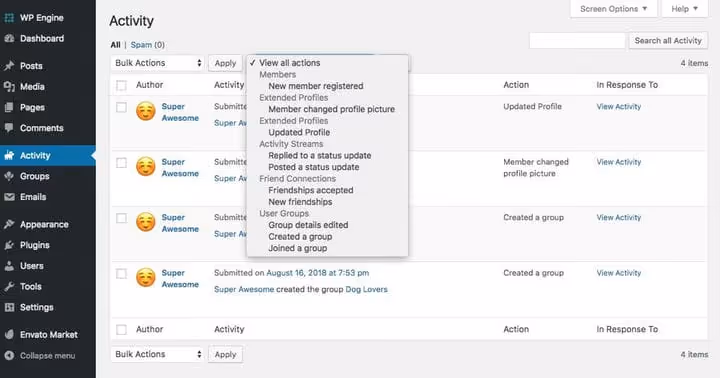Click the Collapse menu arrow icon
This screenshot has height=378, width=720.
9,355
